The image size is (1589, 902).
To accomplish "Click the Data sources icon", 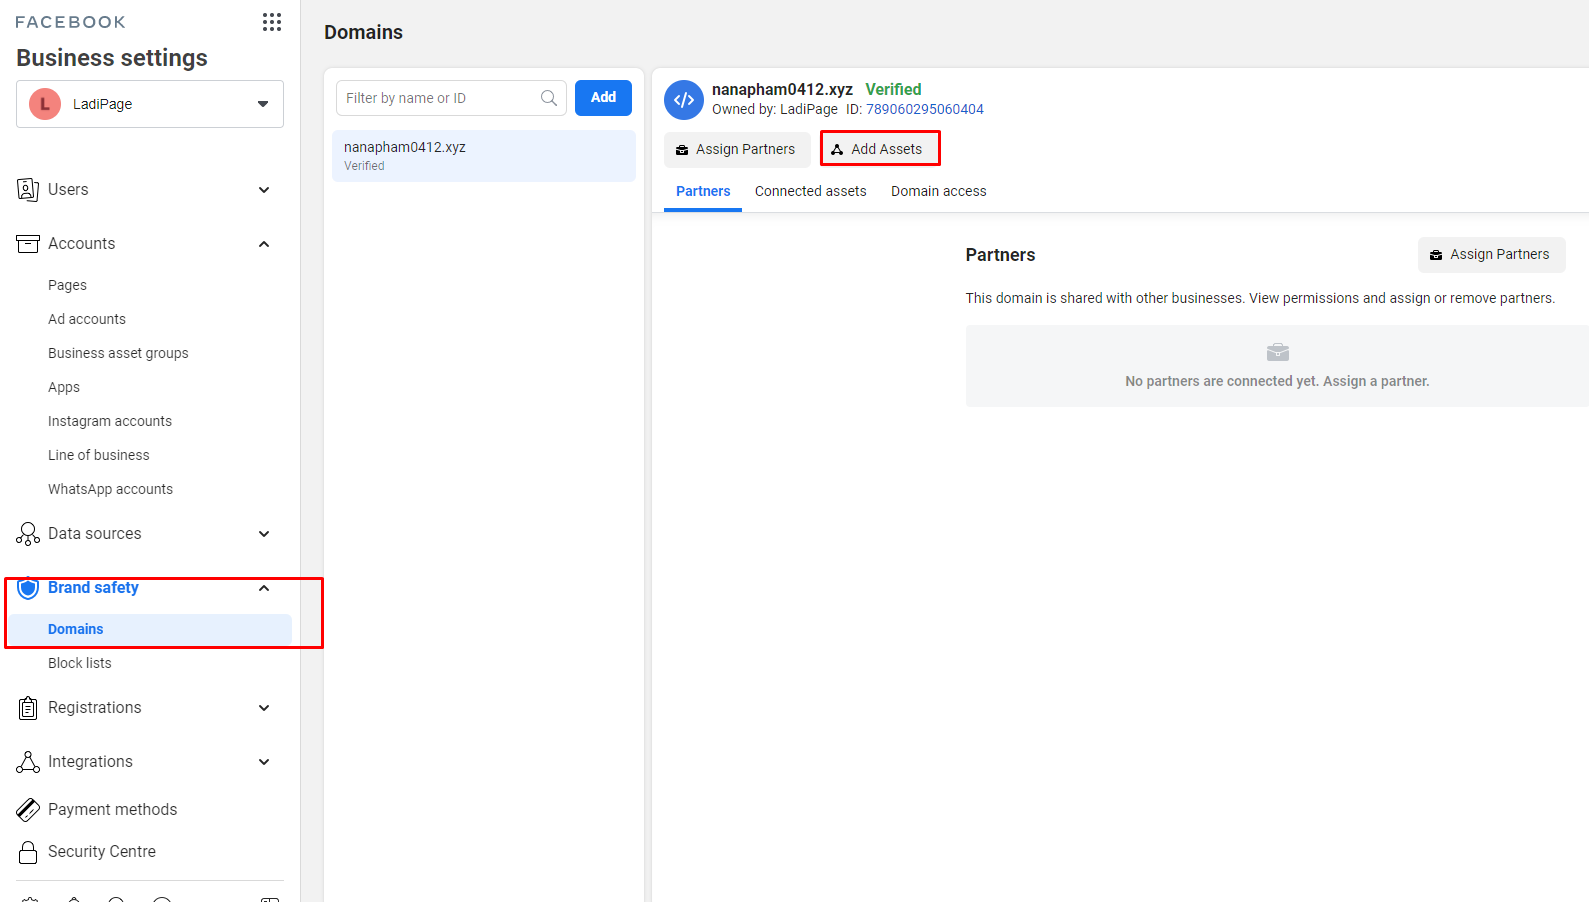I will [x=28, y=534].
